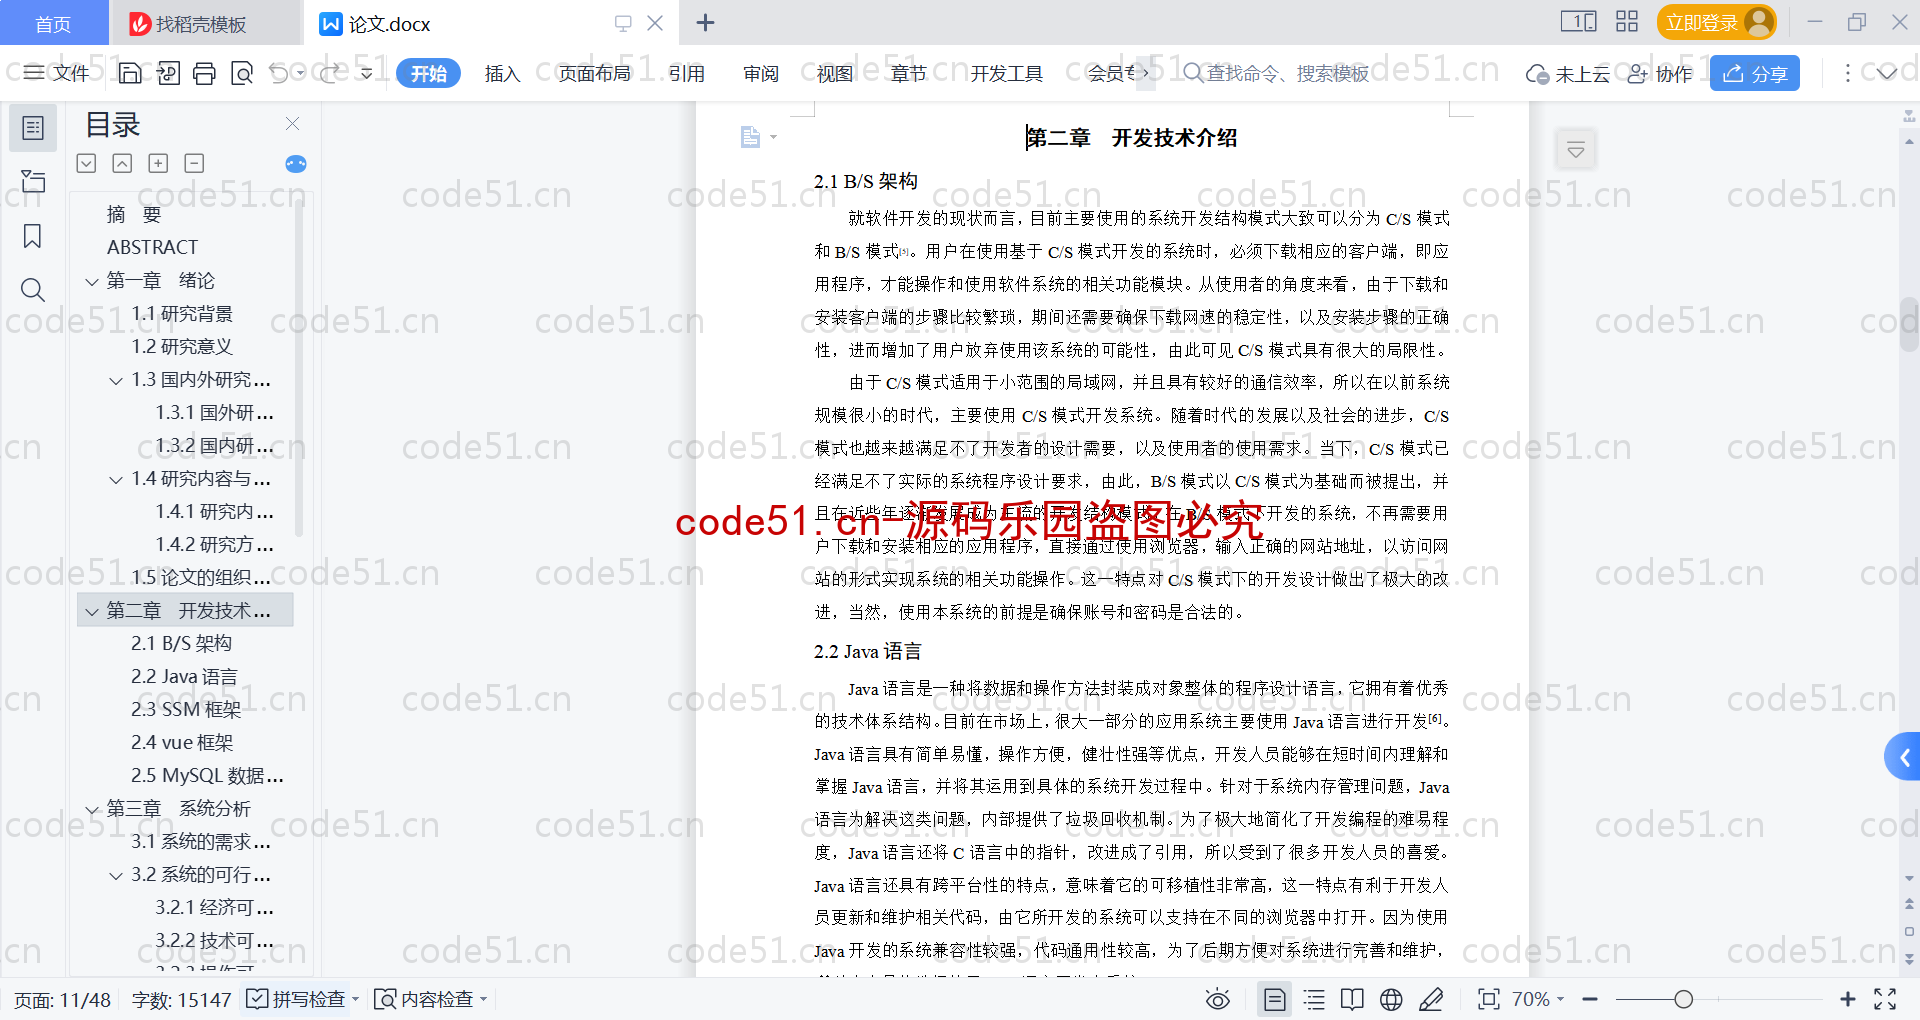
Task: Collapse 1.3 国内外研究 tree node
Action: click(116, 380)
